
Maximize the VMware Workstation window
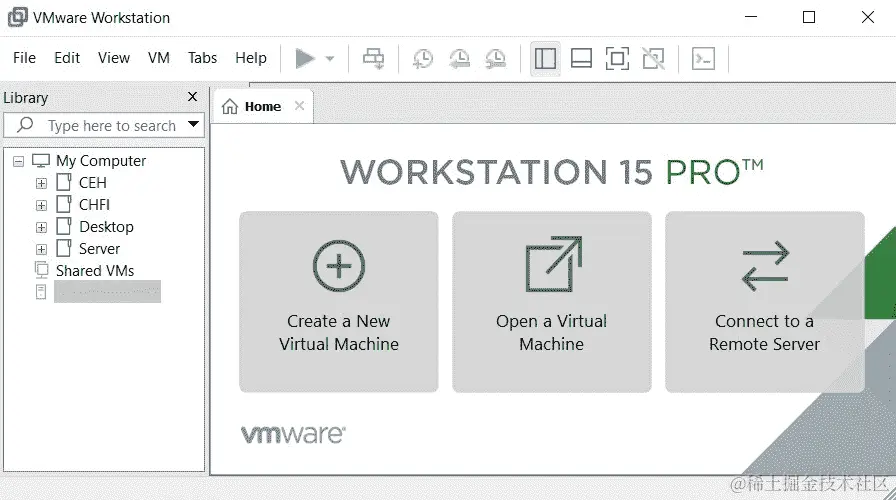[809, 17]
